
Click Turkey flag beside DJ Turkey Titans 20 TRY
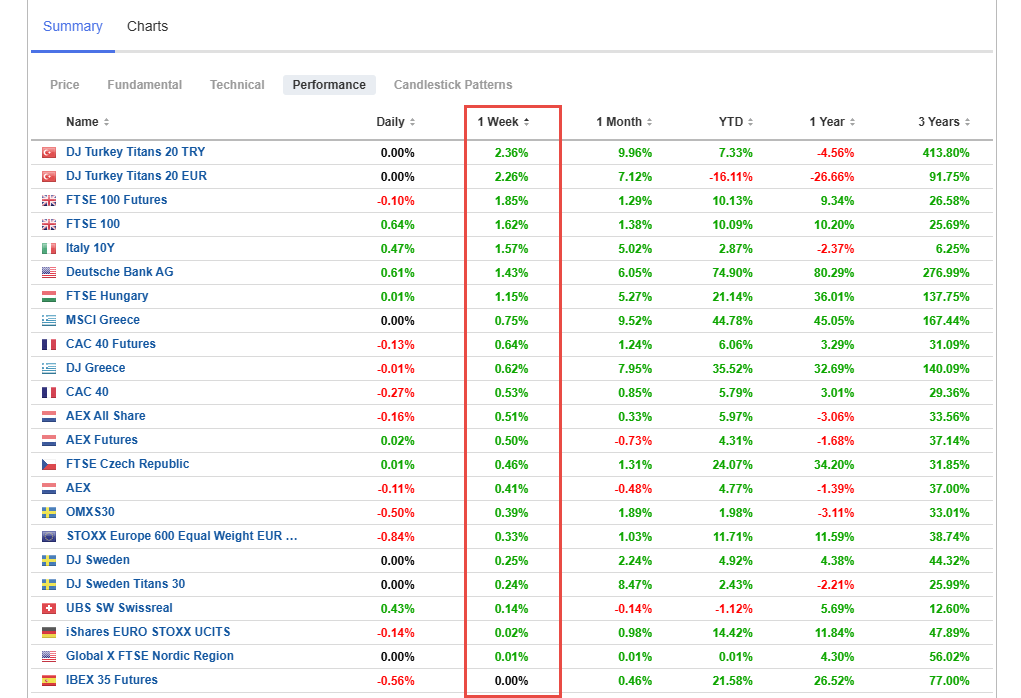tap(49, 153)
